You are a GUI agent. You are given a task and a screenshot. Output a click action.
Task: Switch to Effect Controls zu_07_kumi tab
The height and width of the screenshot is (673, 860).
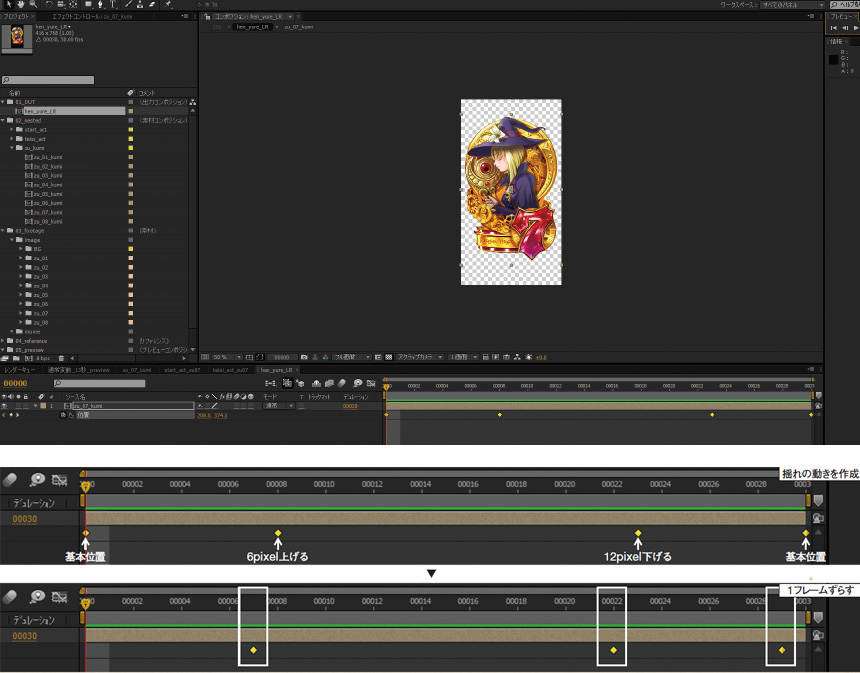[x=92, y=16]
